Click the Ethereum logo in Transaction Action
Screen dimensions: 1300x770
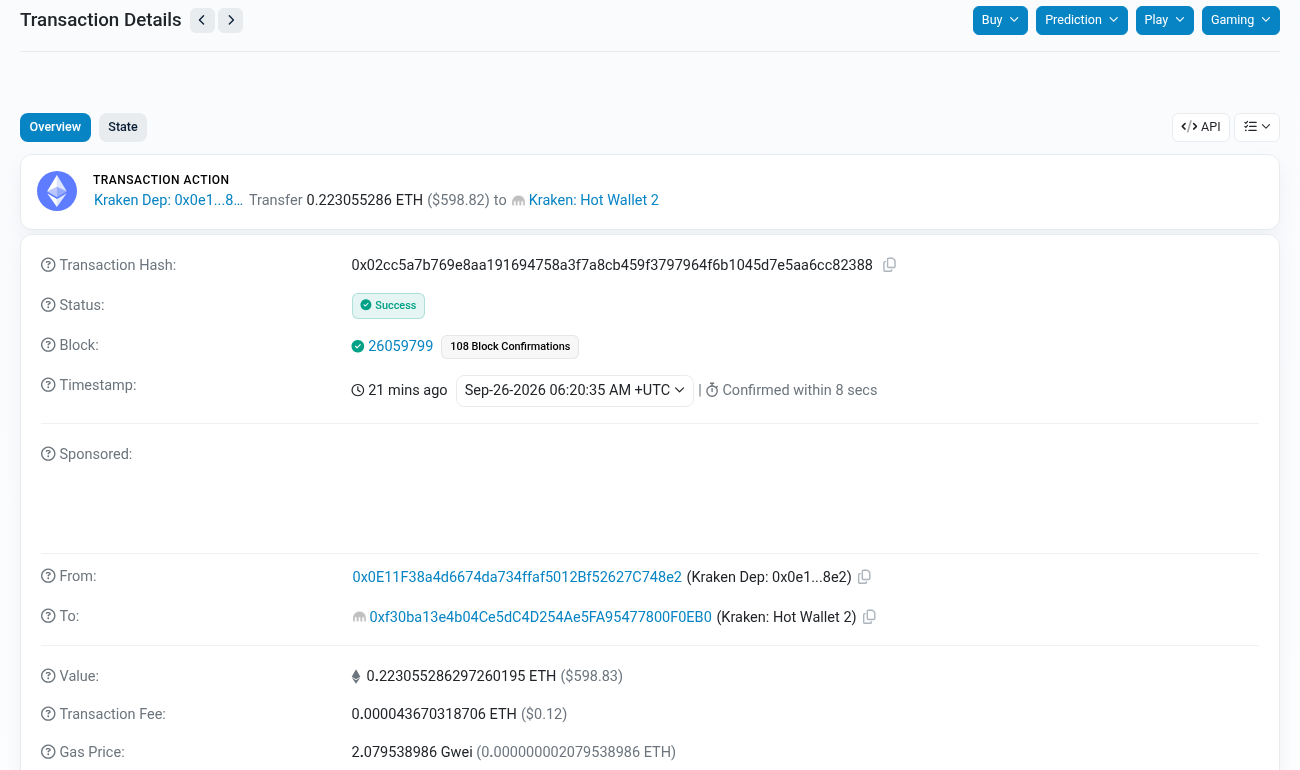[57, 191]
